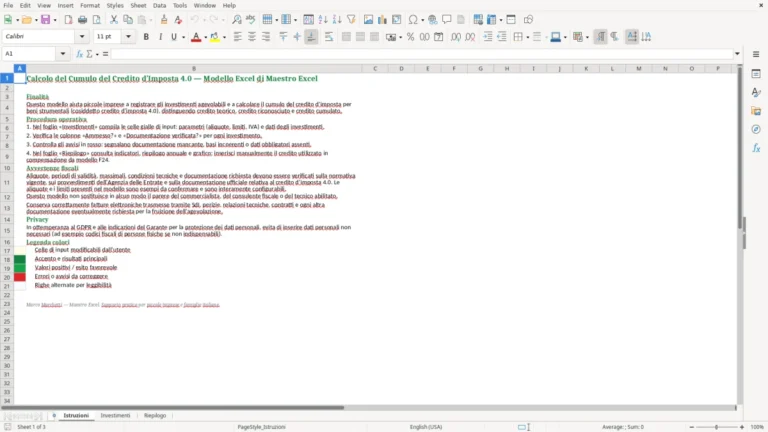This screenshot has width=768, height=432.
Task: Open Font Color dropdown arrow
Action: (x=205, y=37)
